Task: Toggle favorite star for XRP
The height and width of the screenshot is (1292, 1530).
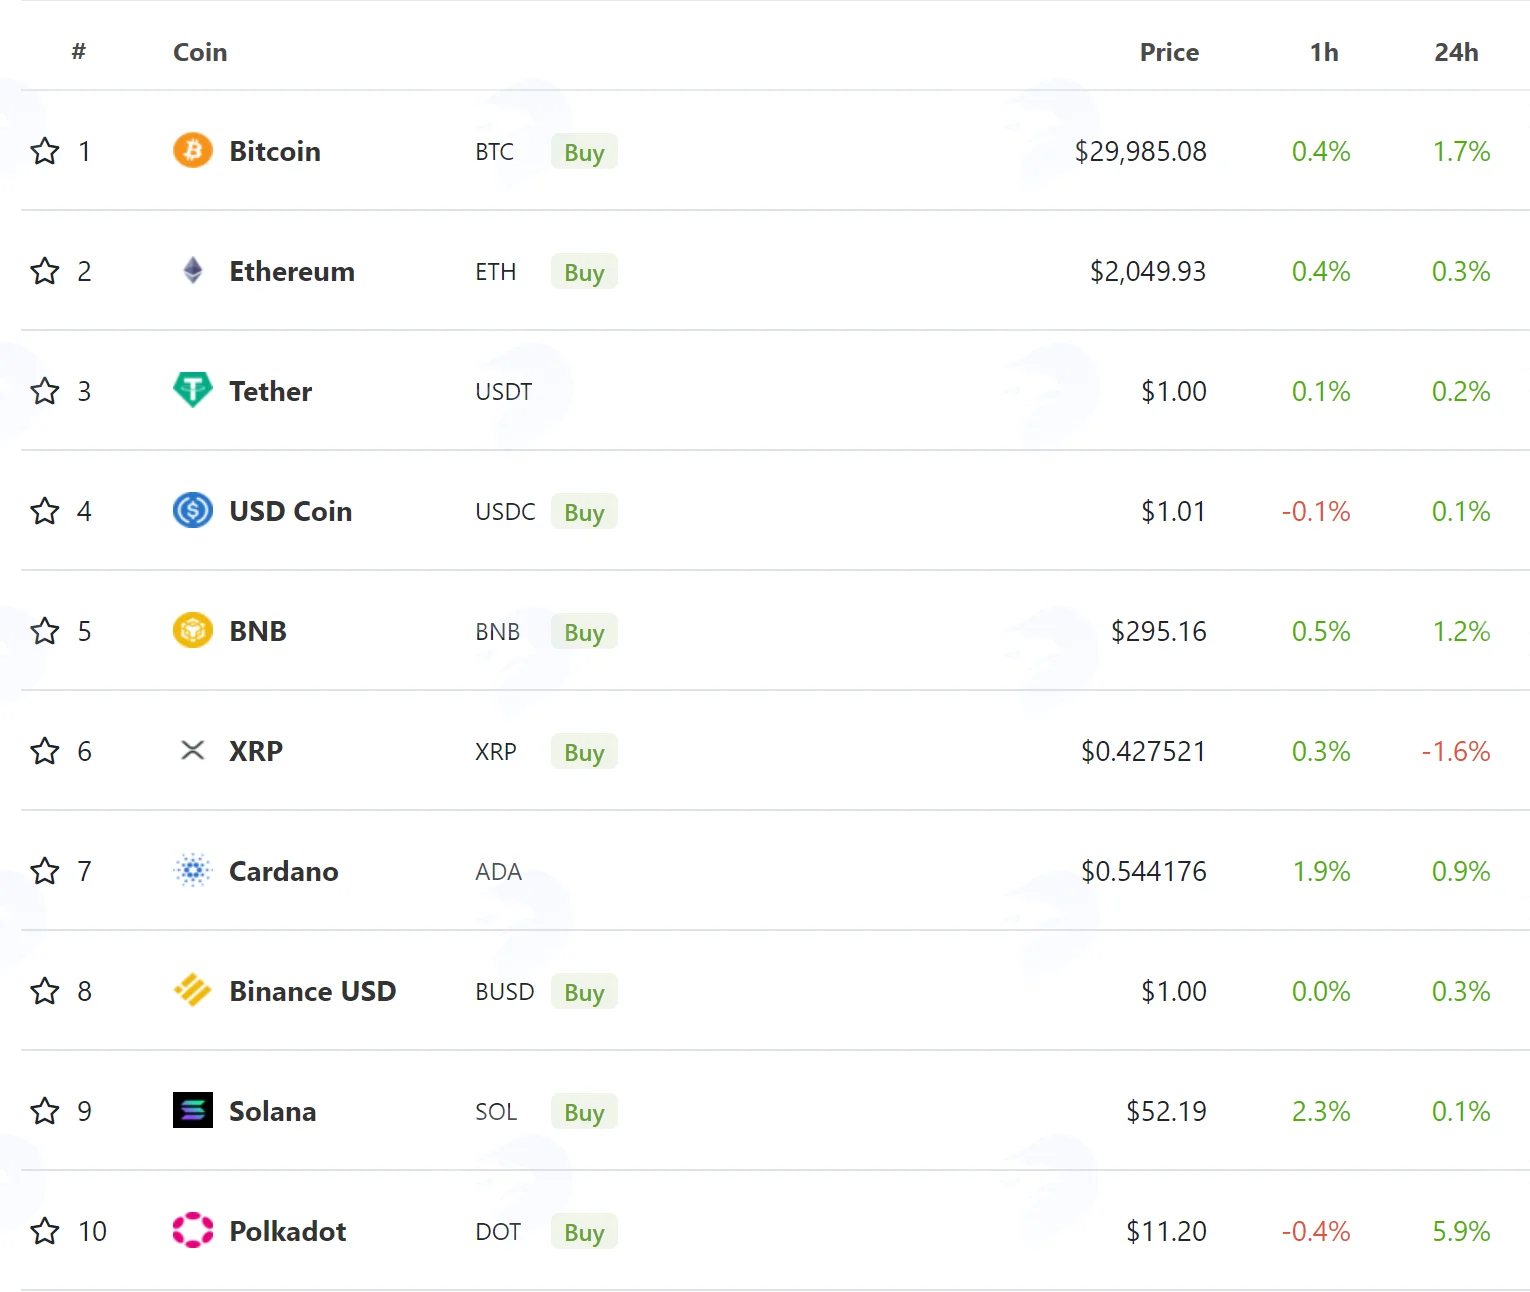Action: (45, 751)
